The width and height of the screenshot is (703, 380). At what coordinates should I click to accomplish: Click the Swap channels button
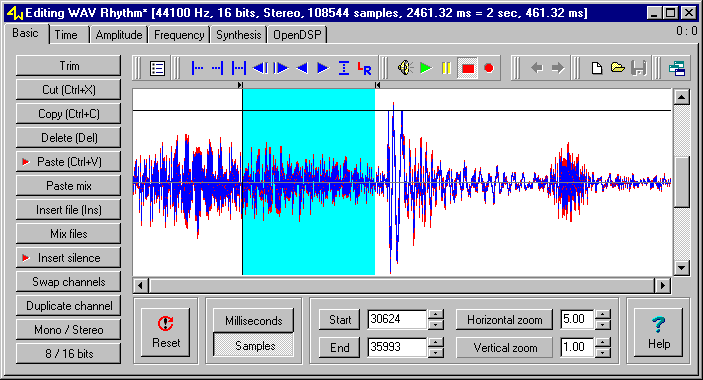(x=69, y=281)
